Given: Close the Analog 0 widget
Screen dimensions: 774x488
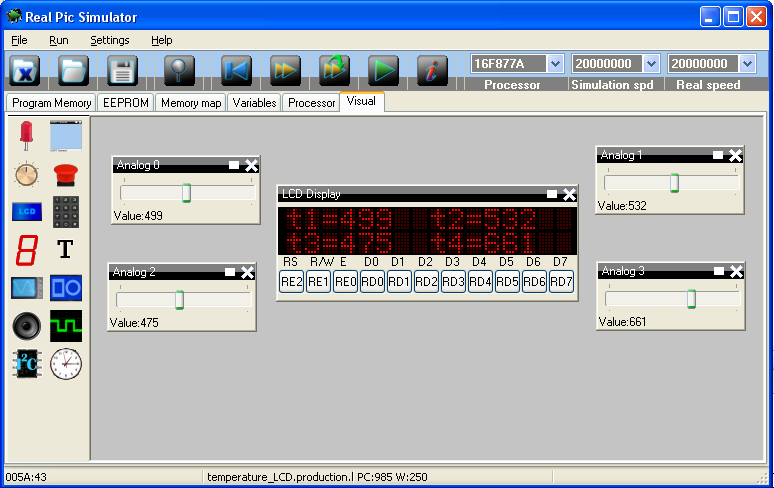Looking at the screenshot, I should [x=252, y=165].
